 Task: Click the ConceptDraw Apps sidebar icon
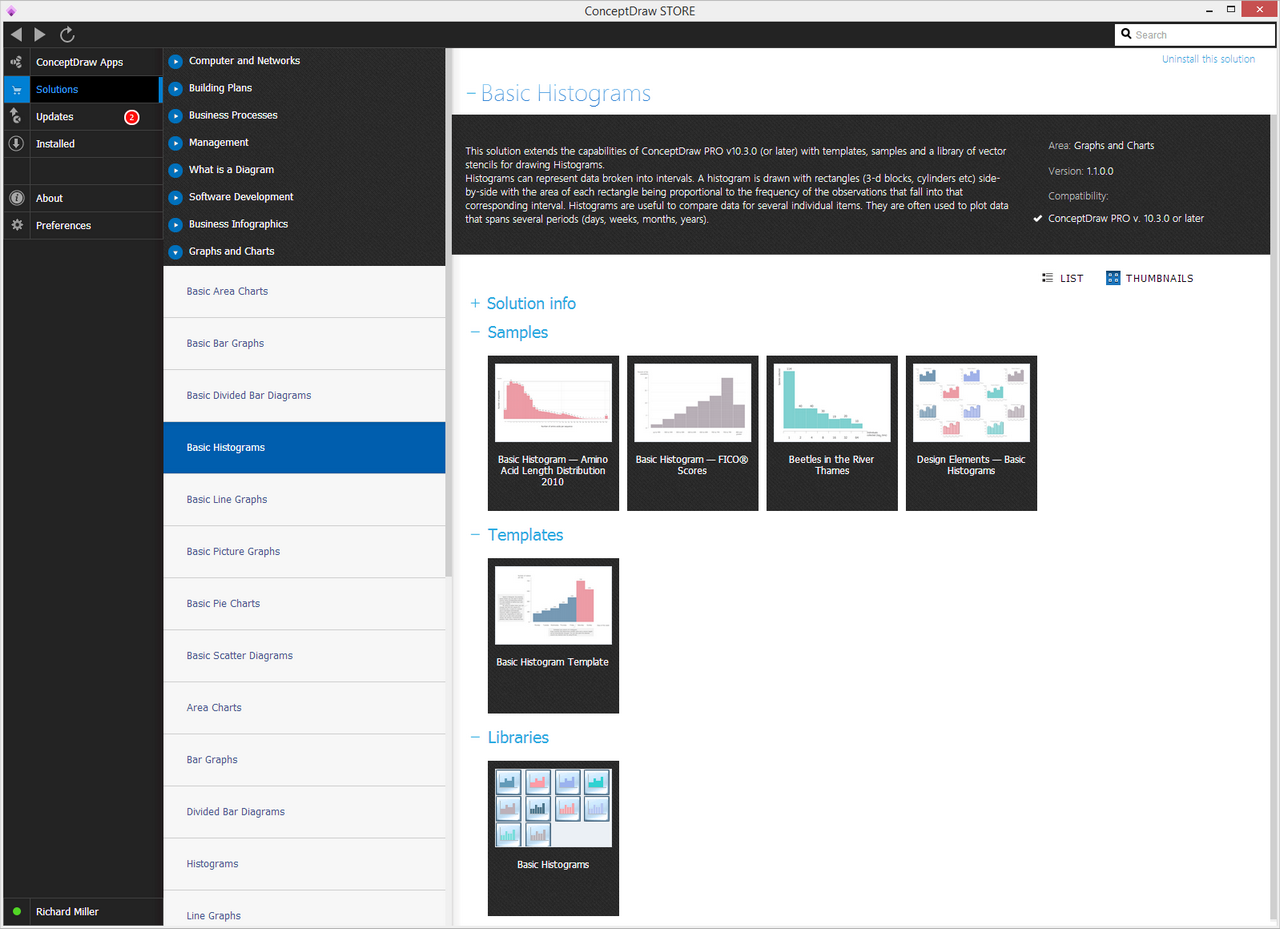tap(16, 62)
